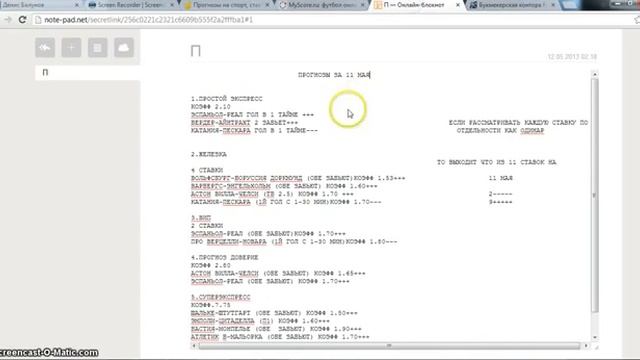Click the line ЭСПАНЬОЛ-РЕАЛ ГОЛ В 1 ТАЙМЕ
Image resolution: width=640 pixels, height=360 pixels.
[252, 115]
